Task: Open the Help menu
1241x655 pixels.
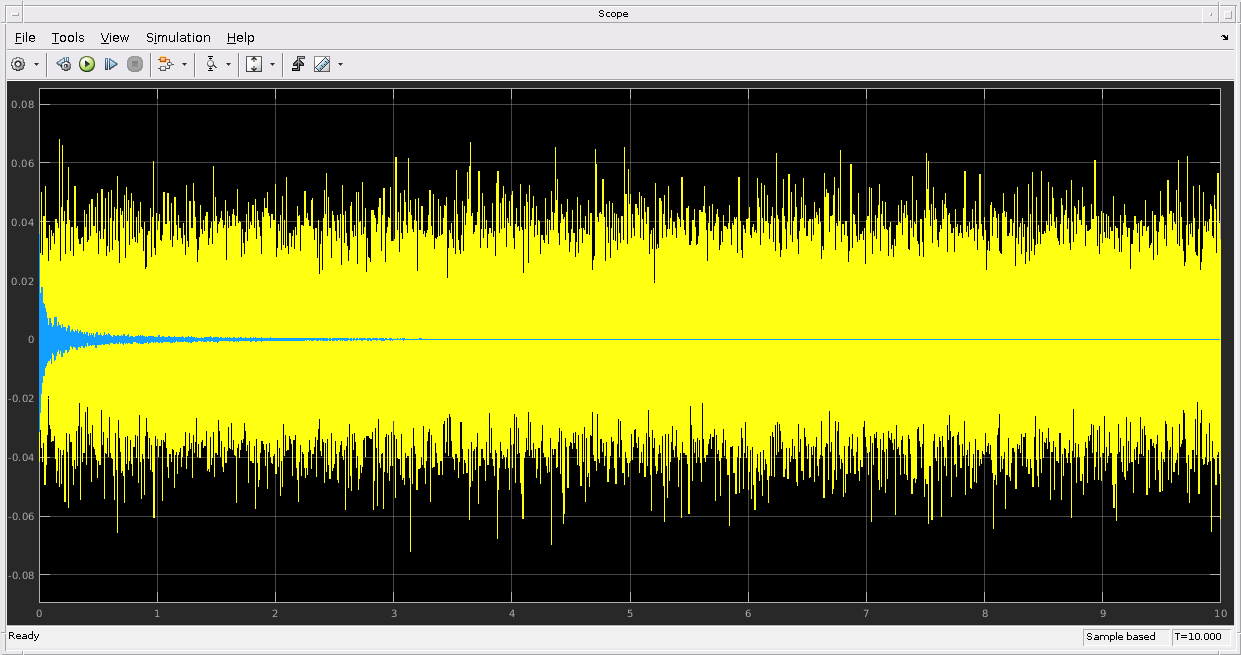Action: 240,38
